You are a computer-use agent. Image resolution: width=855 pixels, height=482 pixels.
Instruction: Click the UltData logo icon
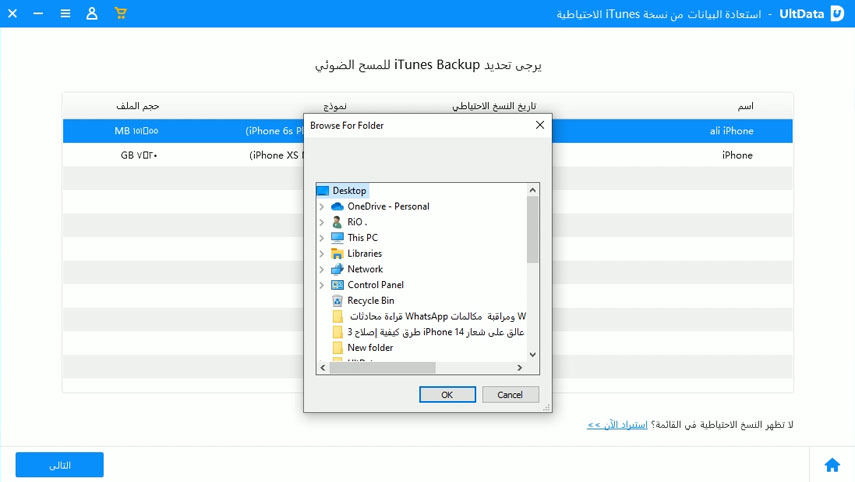[x=837, y=14]
